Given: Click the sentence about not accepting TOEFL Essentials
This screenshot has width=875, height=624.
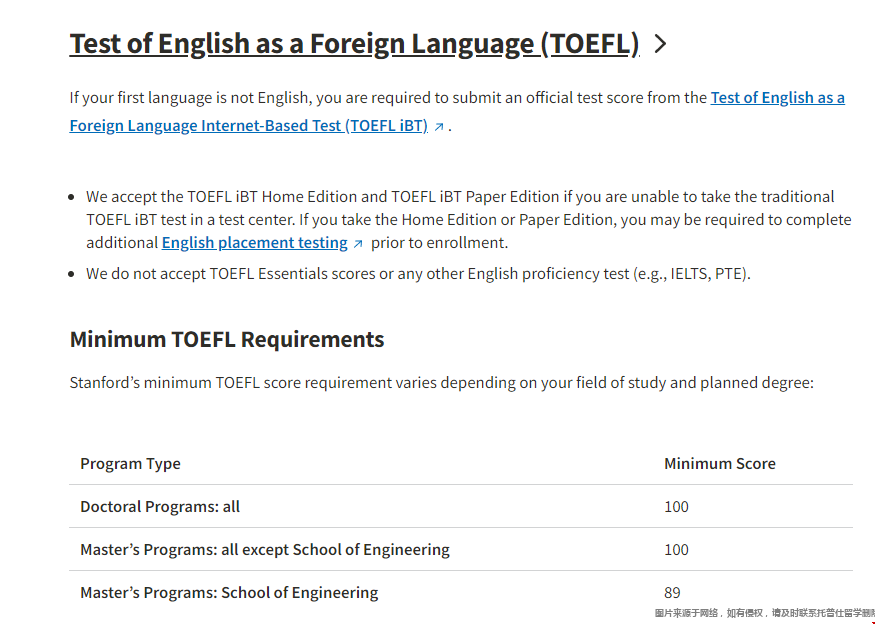Looking at the screenshot, I should tap(417, 274).
